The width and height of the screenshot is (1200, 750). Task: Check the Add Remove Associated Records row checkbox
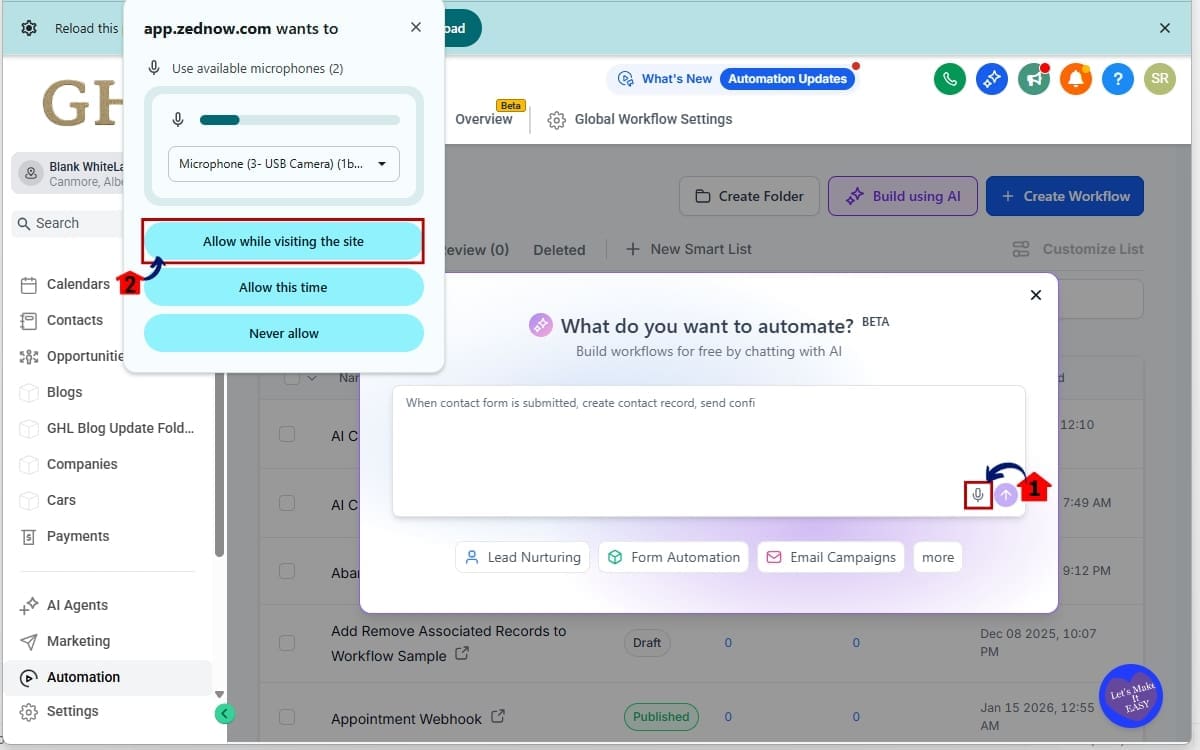287,644
